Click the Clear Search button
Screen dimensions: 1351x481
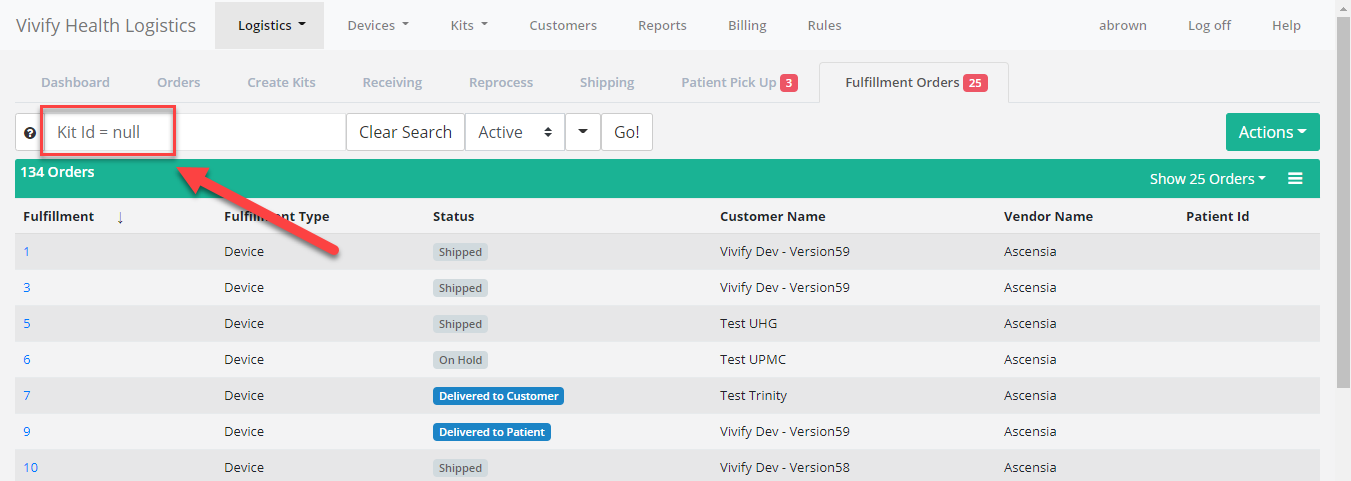[405, 132]
